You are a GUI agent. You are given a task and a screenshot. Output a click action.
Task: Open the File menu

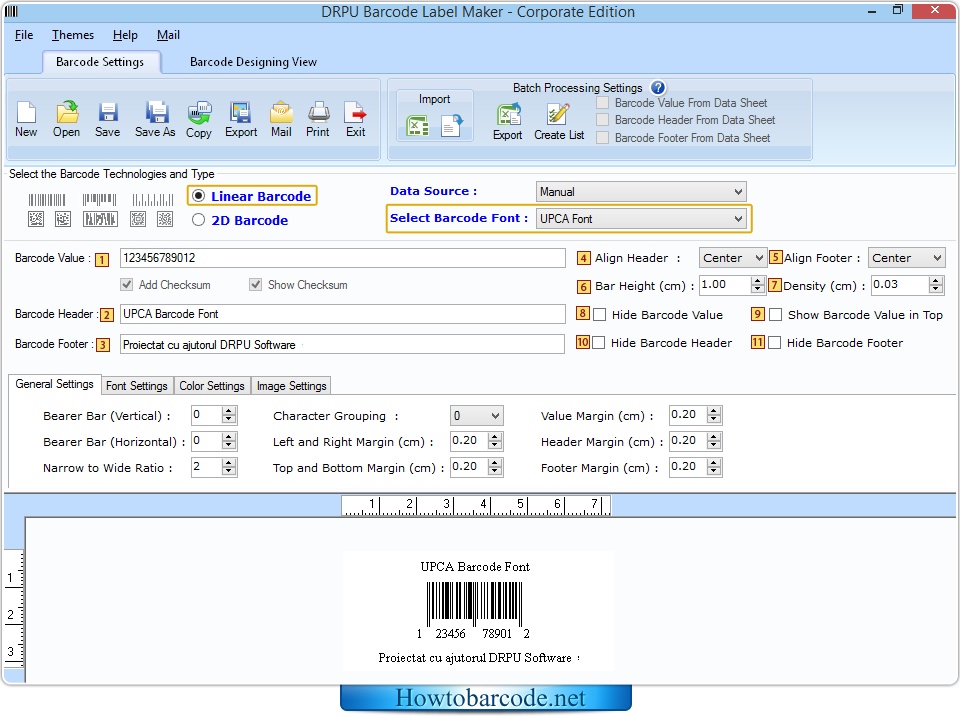click(24, 35)
